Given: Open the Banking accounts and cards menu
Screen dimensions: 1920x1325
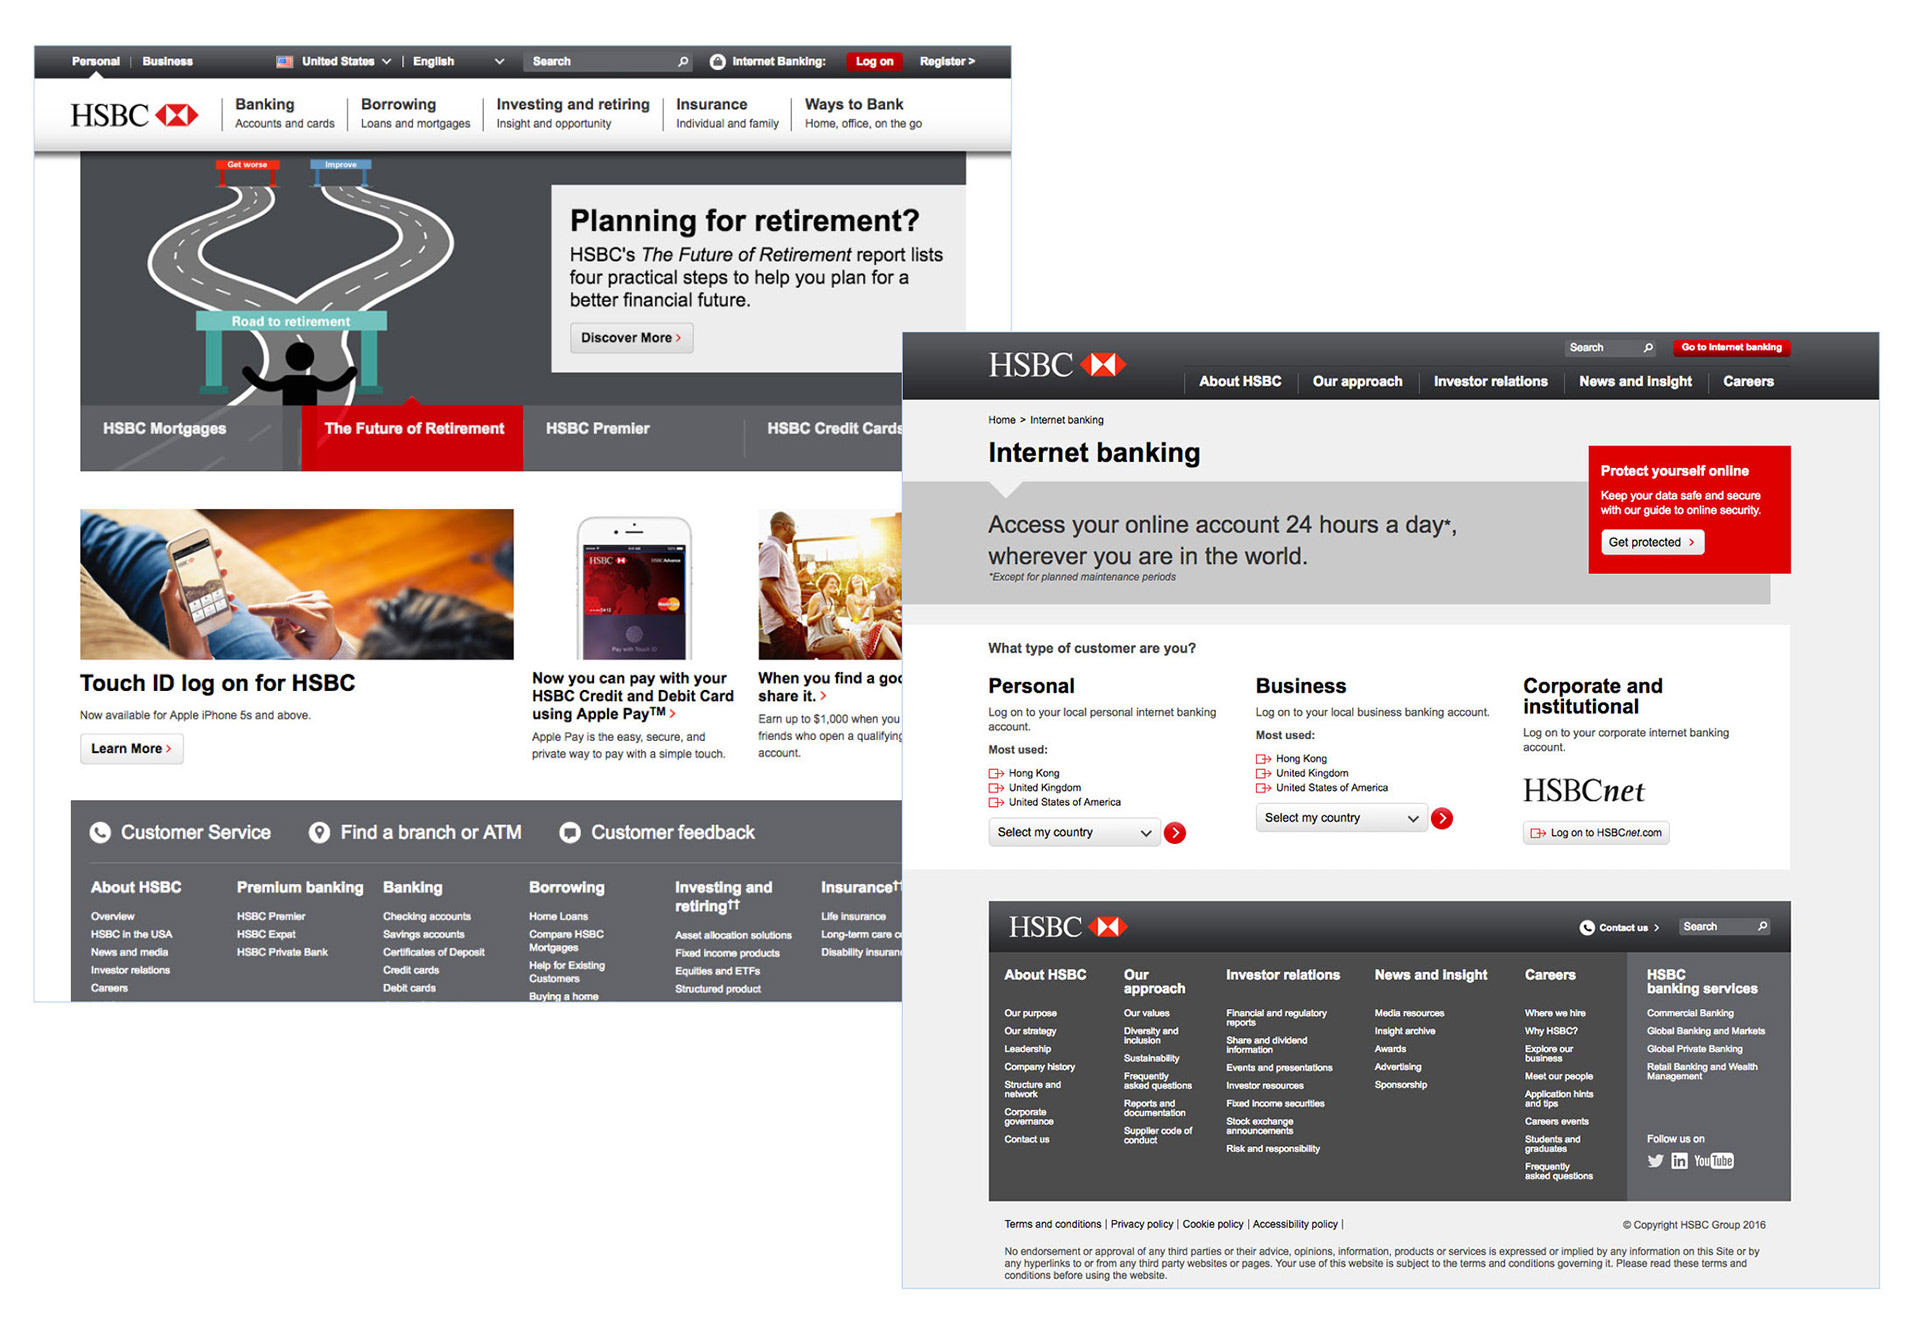Looking at the screenshot, I should click(284, 113).
